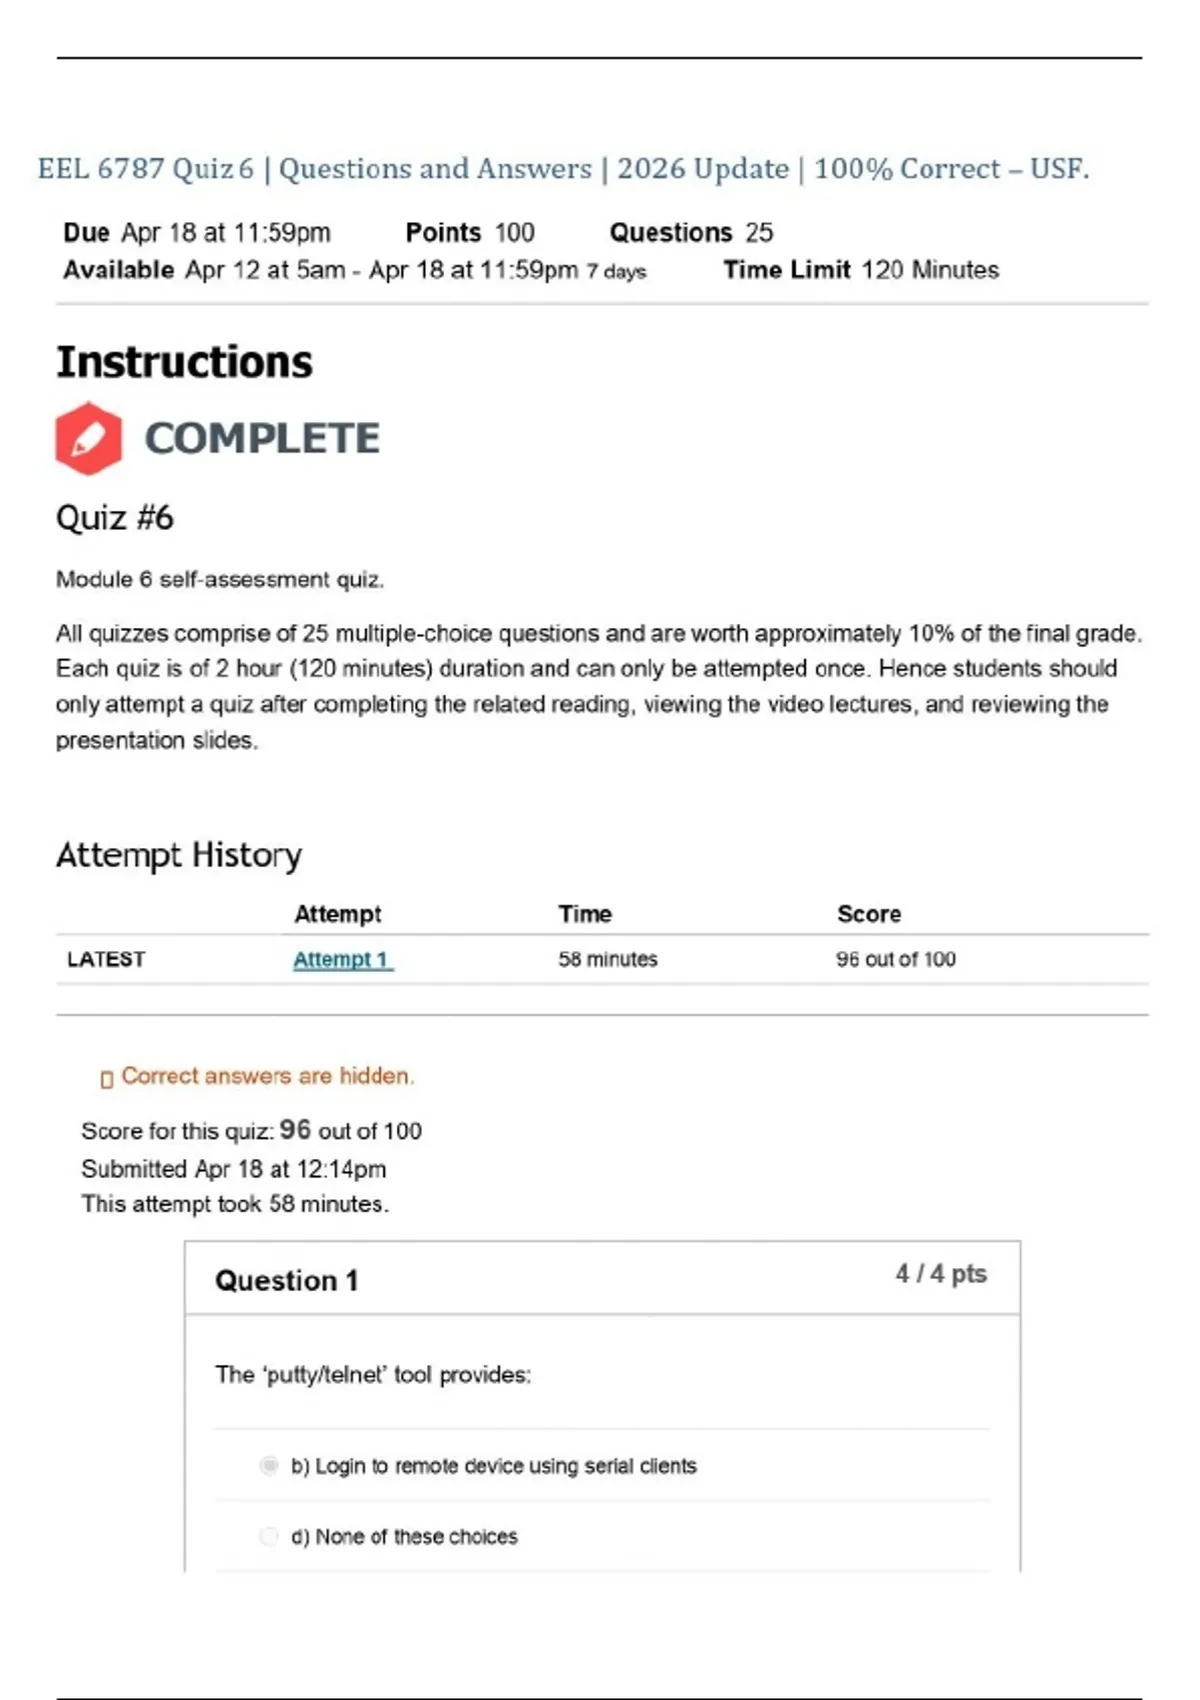Open the Attempt 1 link

[342, 959]
